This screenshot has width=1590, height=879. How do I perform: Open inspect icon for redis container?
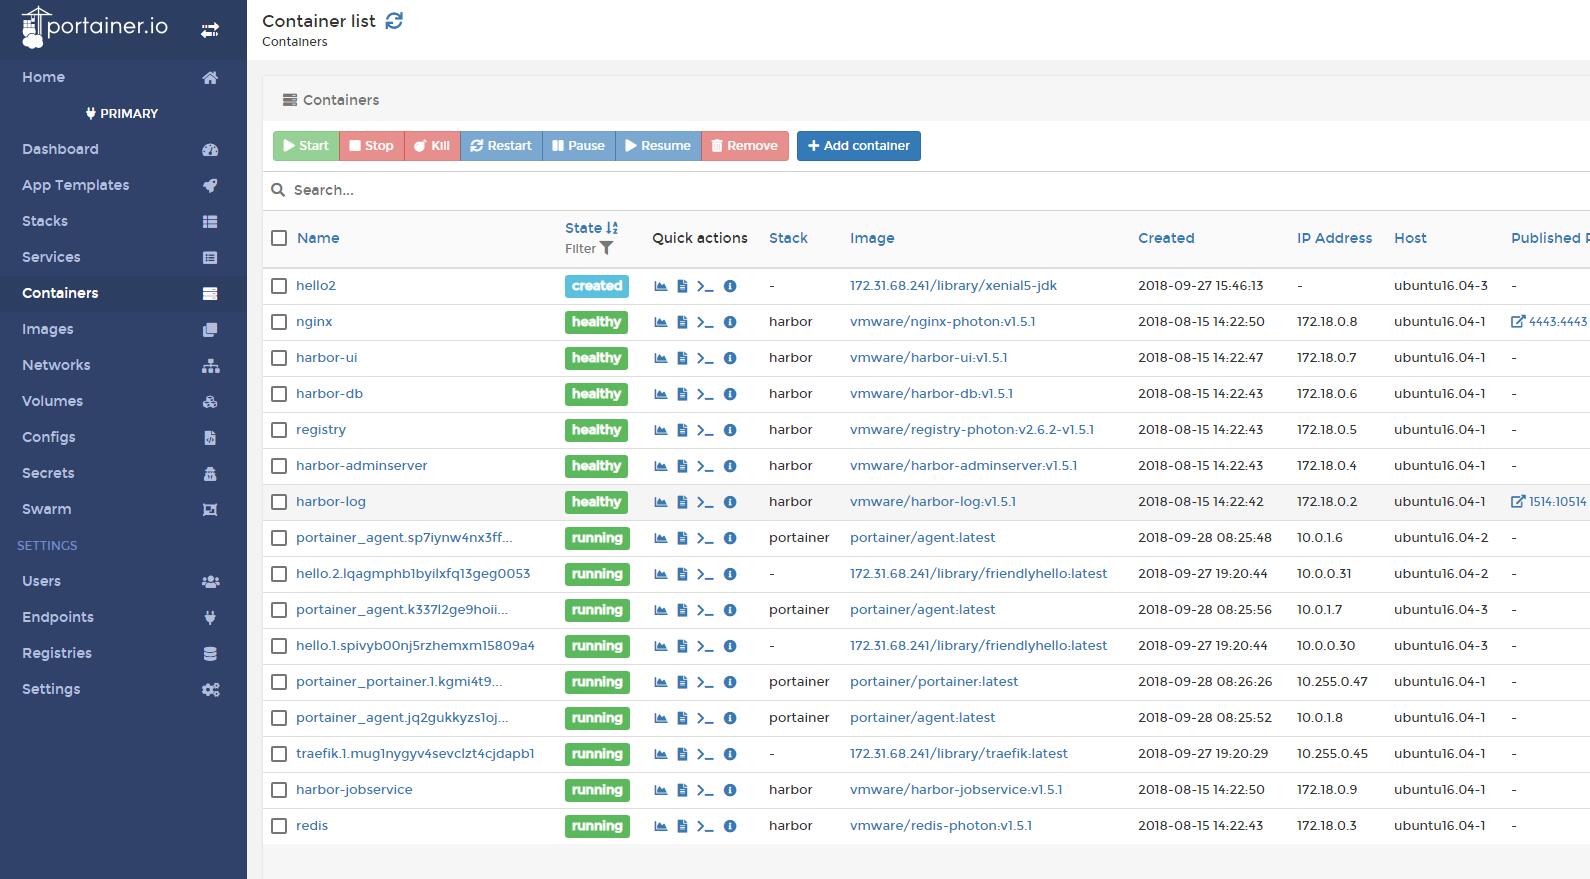(730, 826)
